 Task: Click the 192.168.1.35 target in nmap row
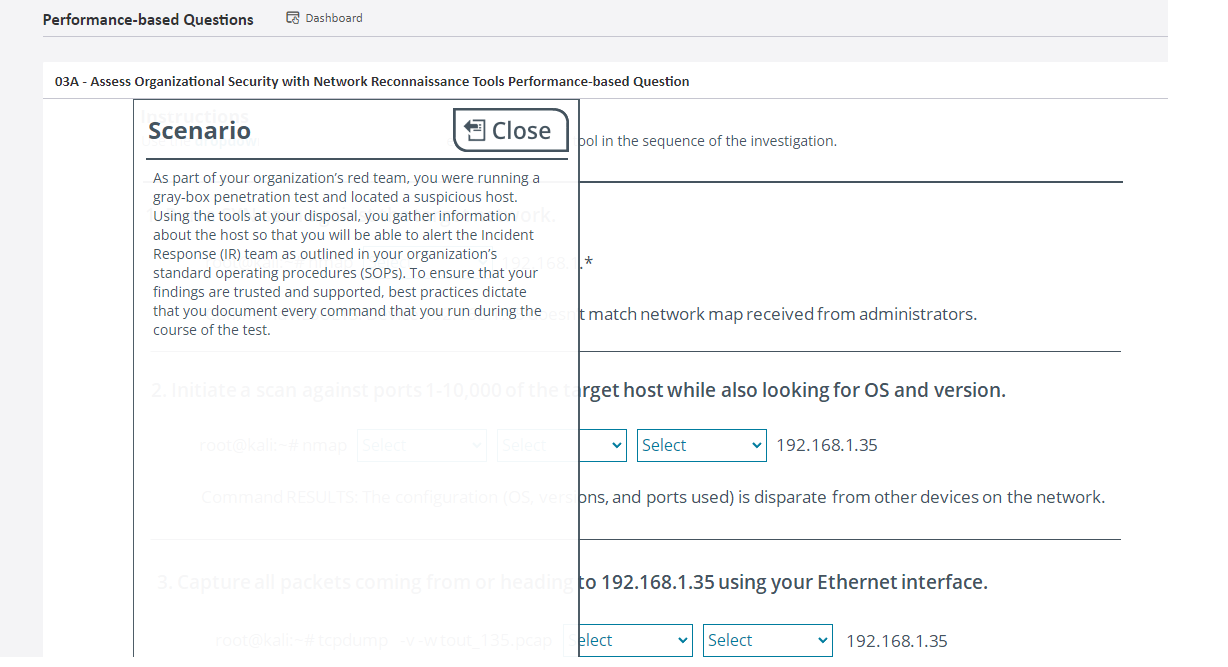click(x=827, y=446)
